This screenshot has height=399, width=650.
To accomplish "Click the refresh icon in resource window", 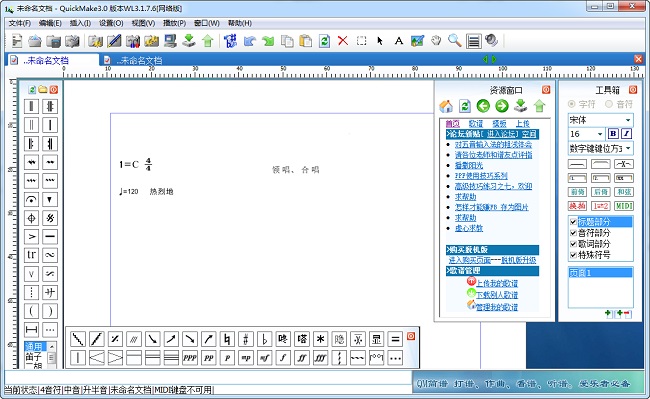I will (465, 106).
